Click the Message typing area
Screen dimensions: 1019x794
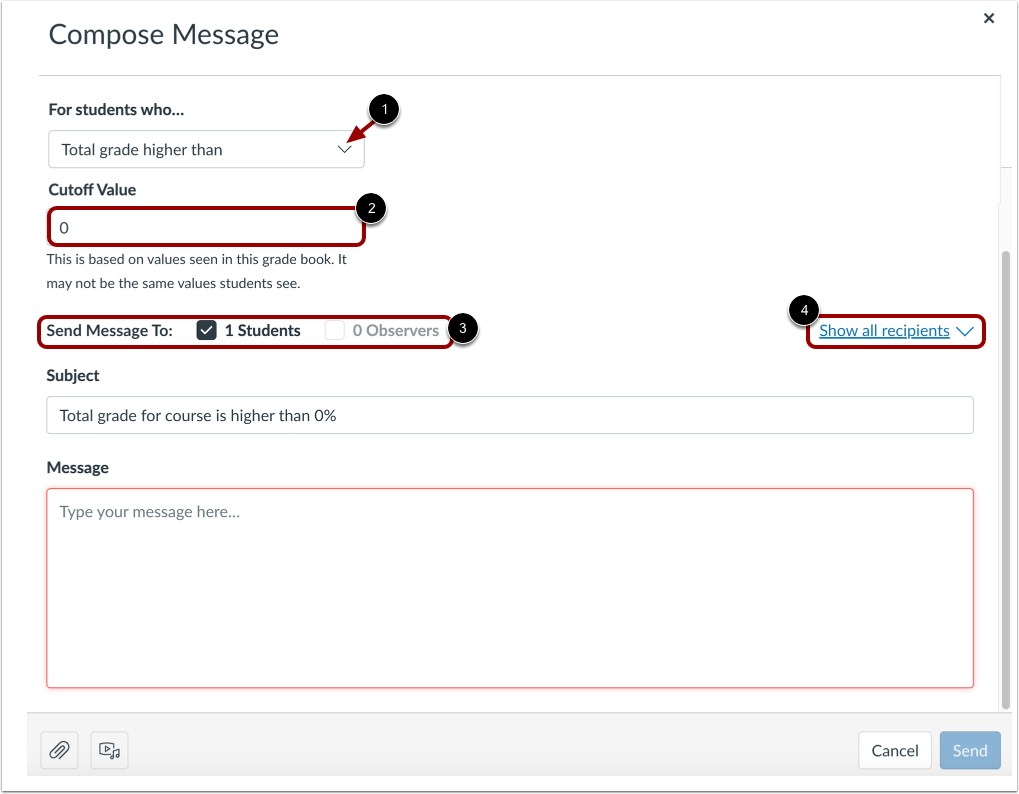point(509,587)
